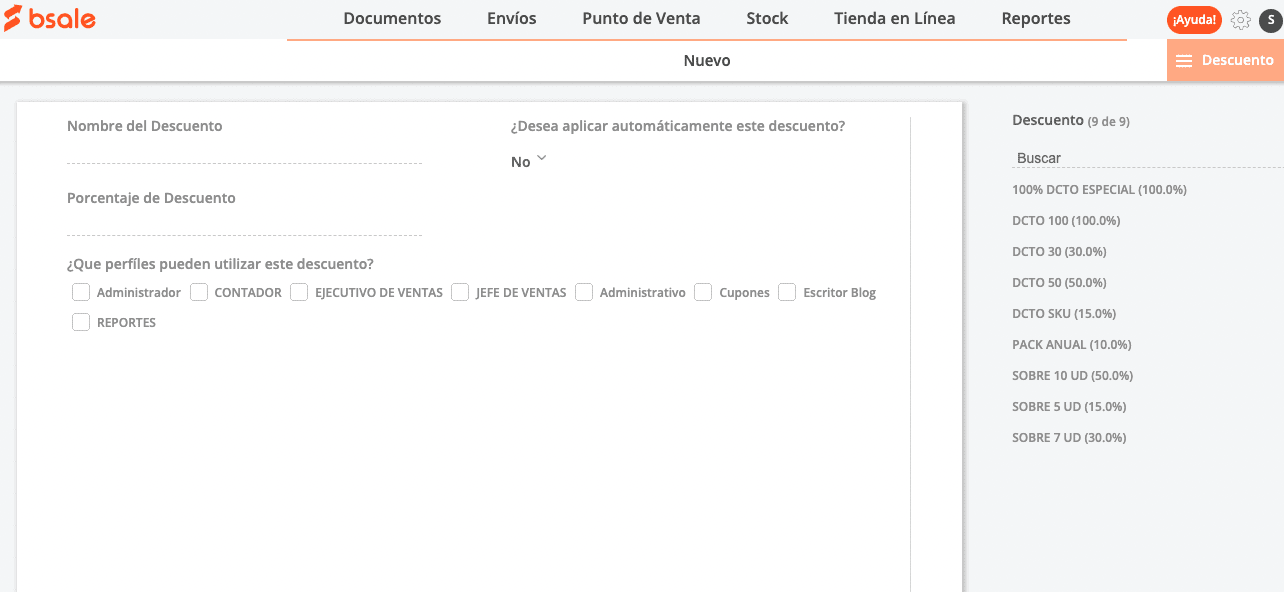
Task: Enable the CONTADOR profile checkbox
Action: [199, 293]
